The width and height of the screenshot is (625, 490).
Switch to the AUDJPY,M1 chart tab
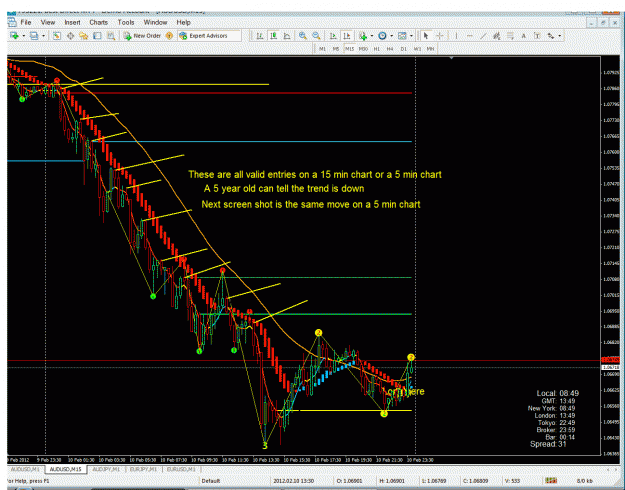pos(105,469)
